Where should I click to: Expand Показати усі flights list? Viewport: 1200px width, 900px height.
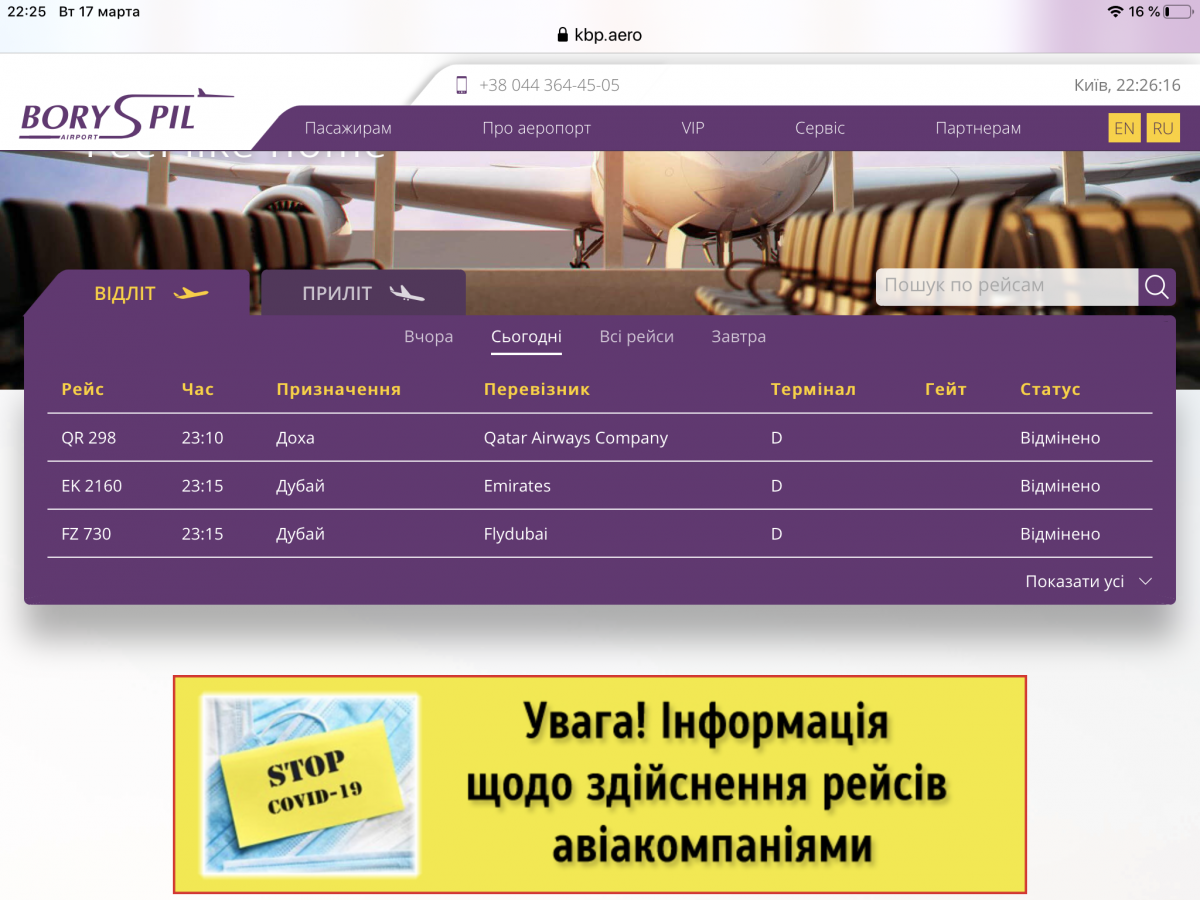pyautogui.click(x=1075, y=581)
